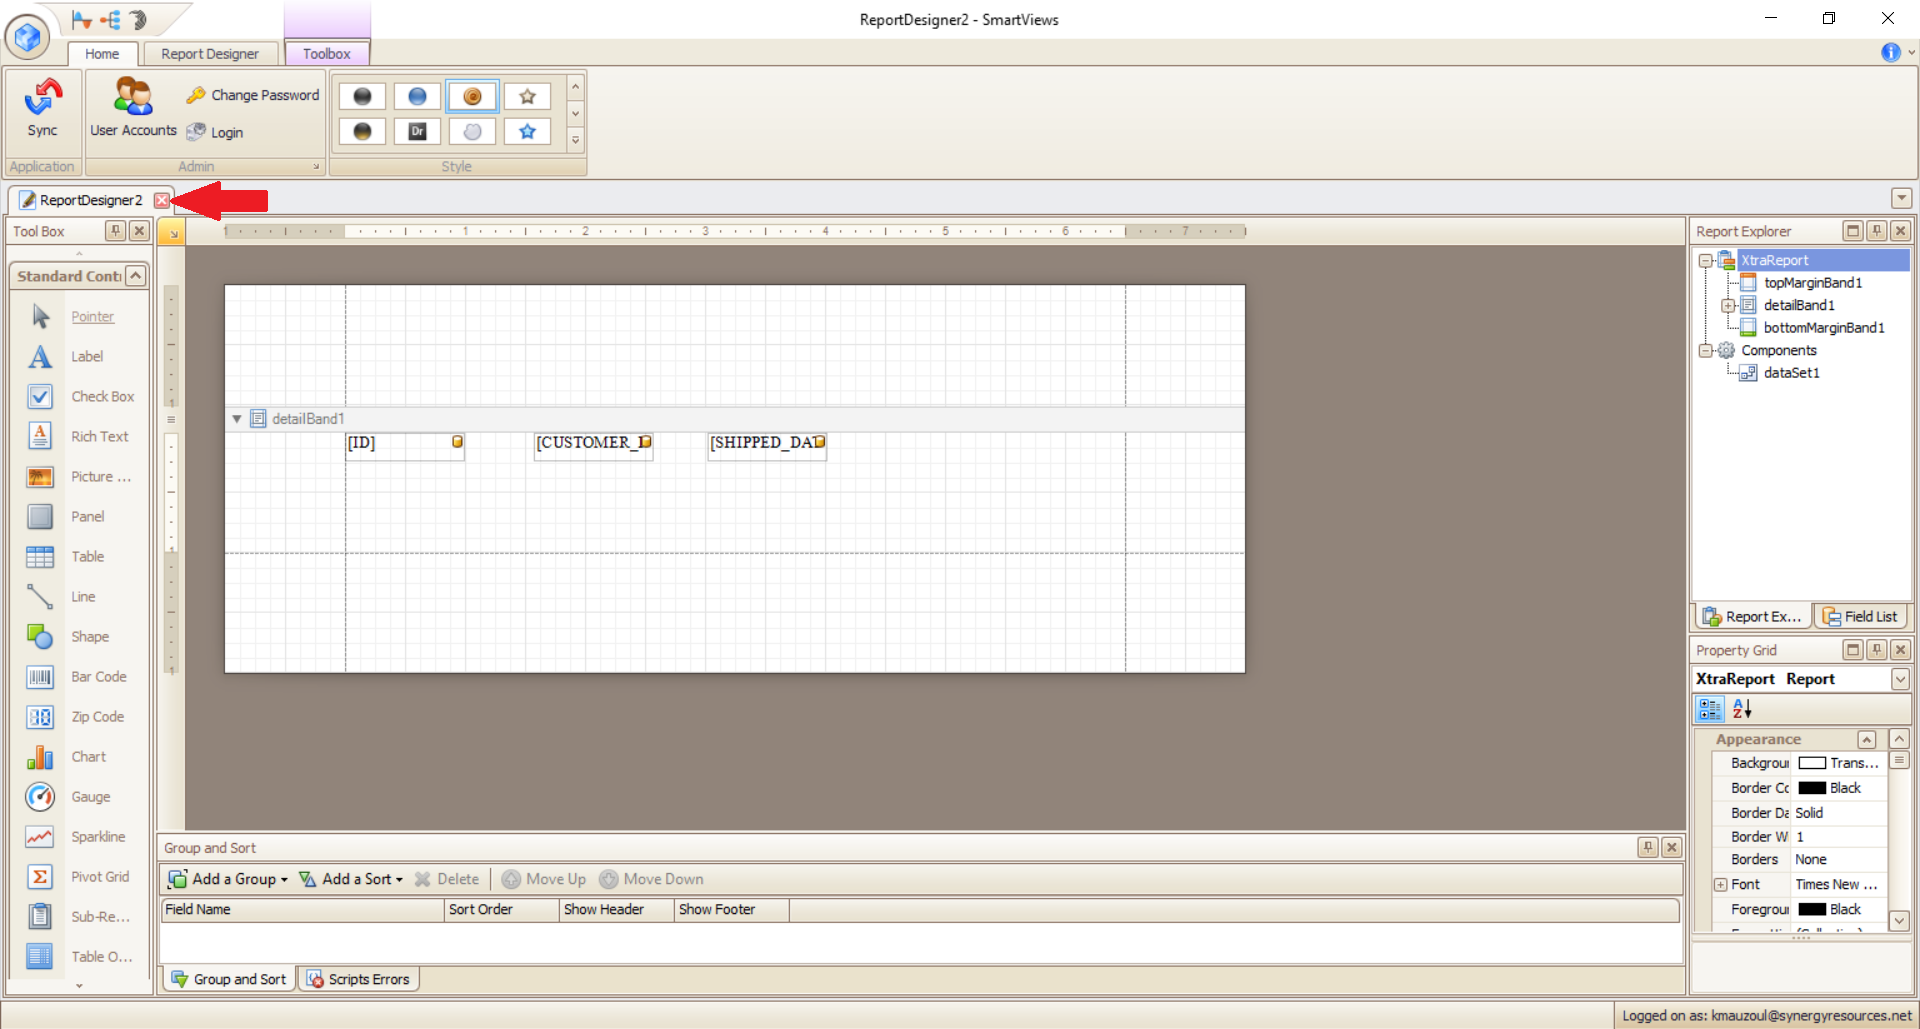
Task: Open the Report Designer ribbon tab
Action: click(x=210, y=54)
